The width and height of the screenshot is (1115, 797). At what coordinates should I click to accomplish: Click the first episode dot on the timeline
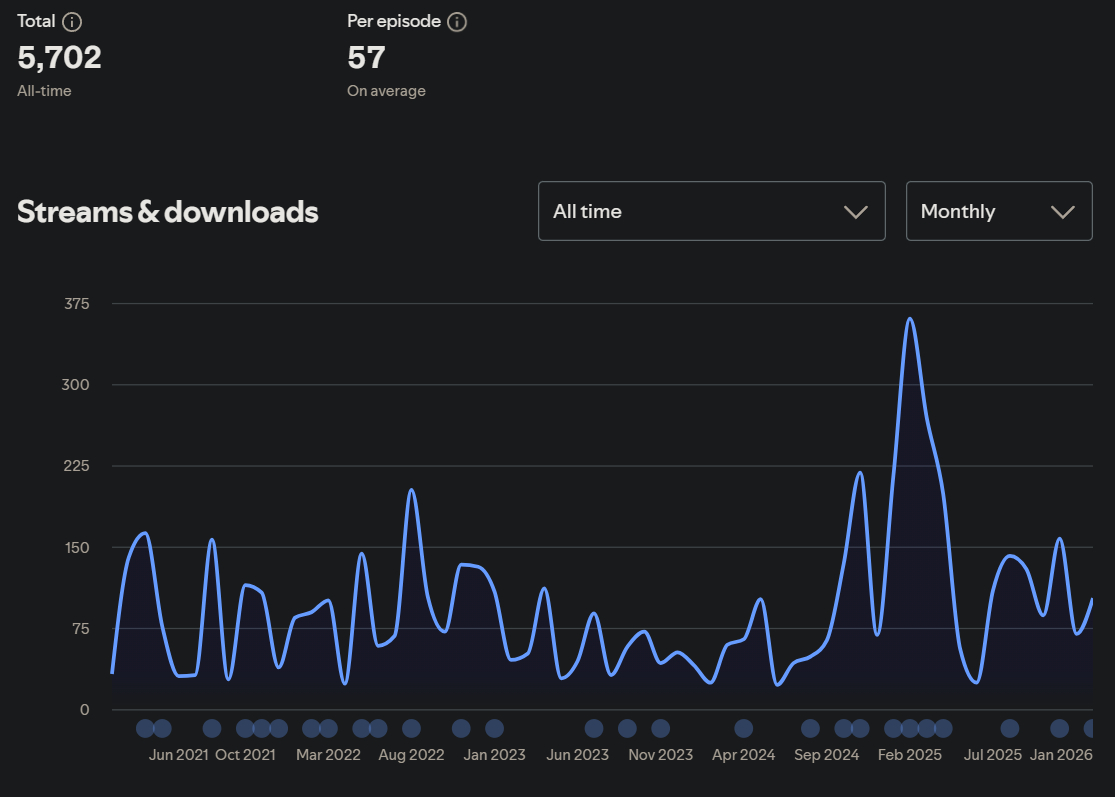coord(145,728)
